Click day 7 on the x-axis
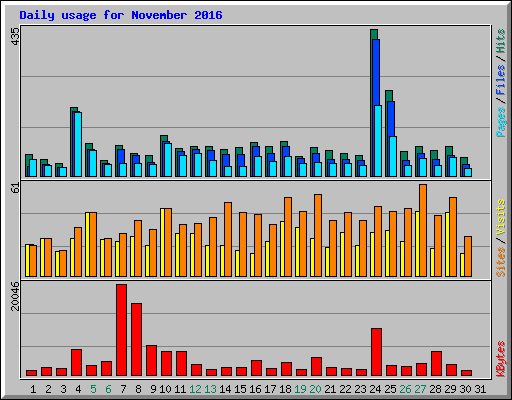The height and width of the screenshot is (400, 512). (123, 389)
